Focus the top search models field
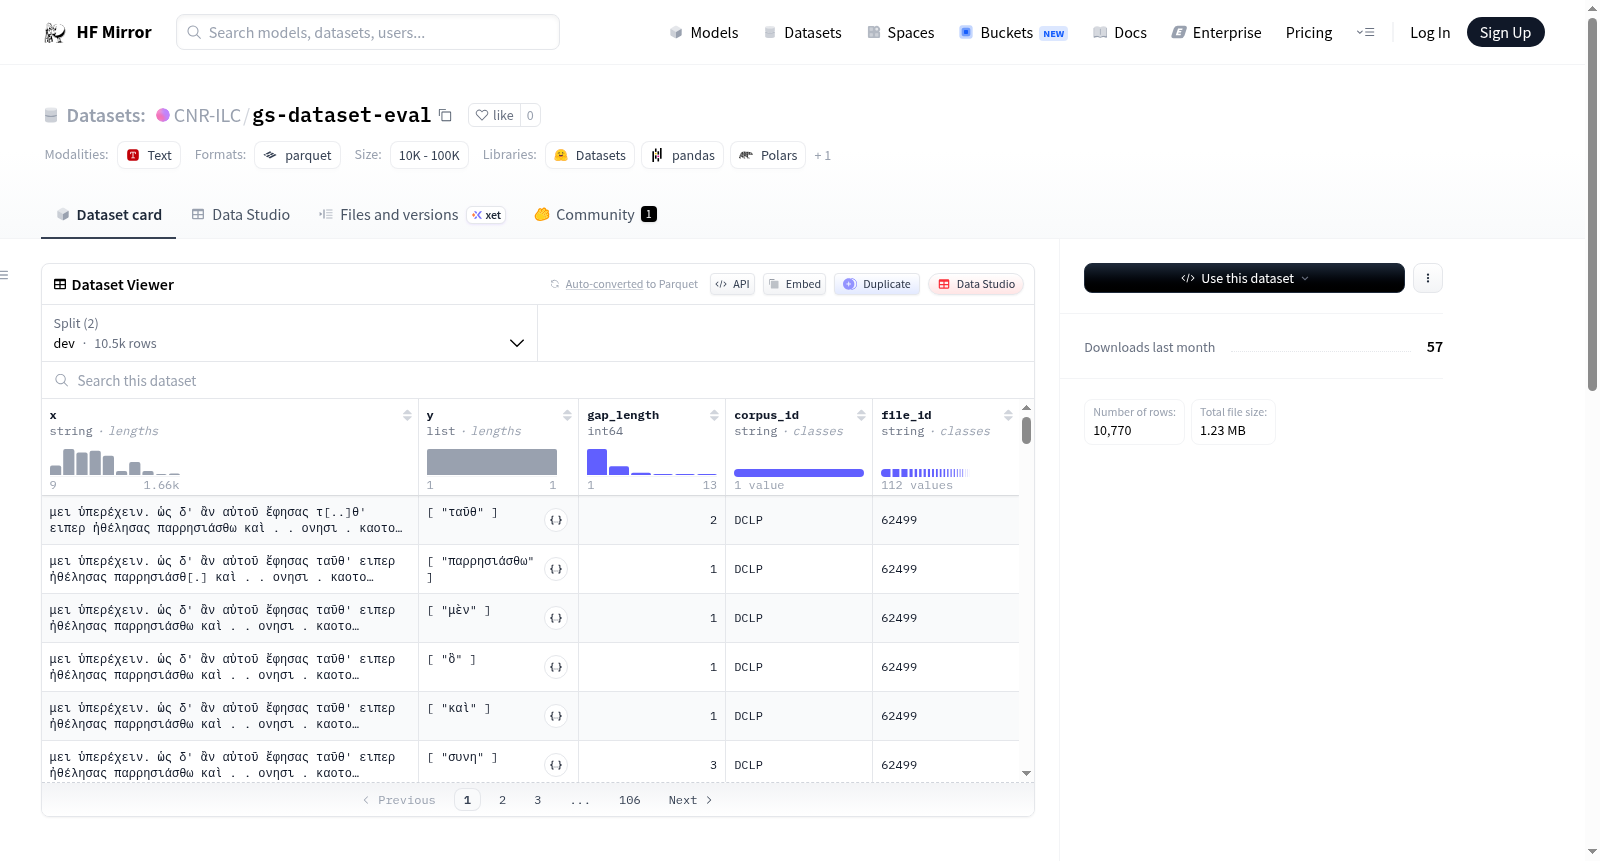Viewport: 1600px width, 861px height. pyautogui.click(x=368, y=33)
